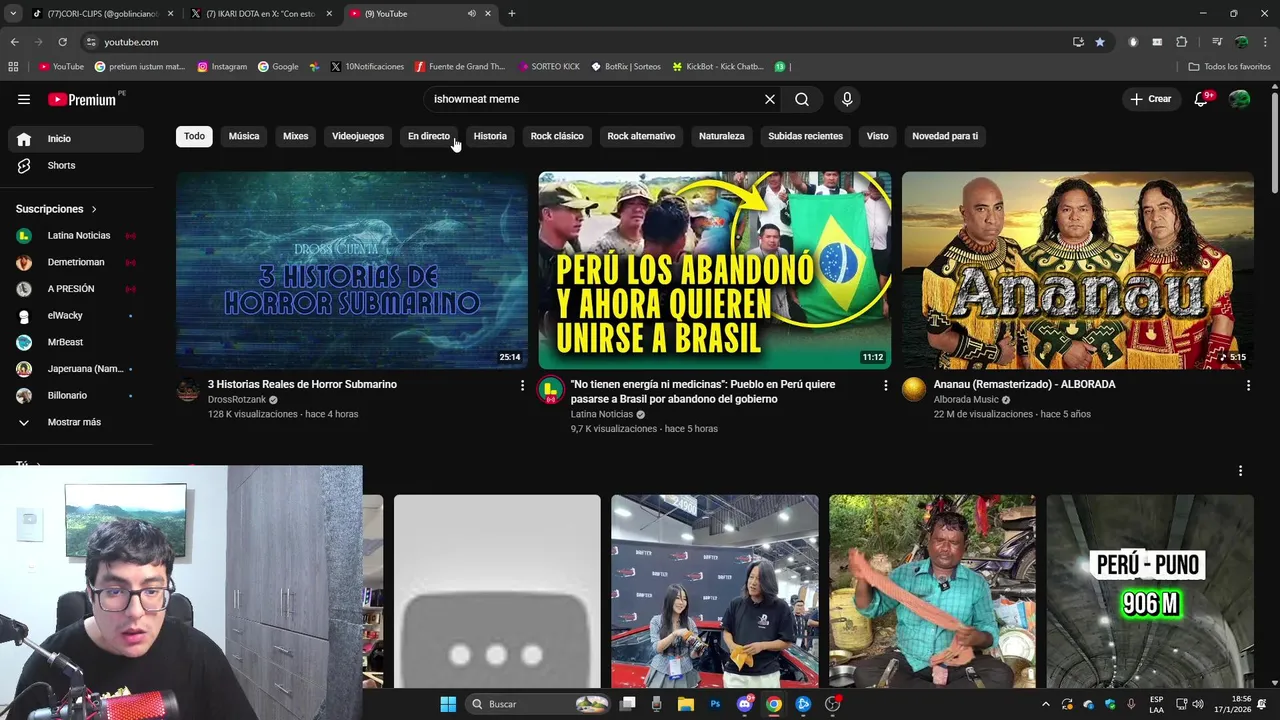
Task: Show hidden system tray icons
Action: coord(1046,704)
